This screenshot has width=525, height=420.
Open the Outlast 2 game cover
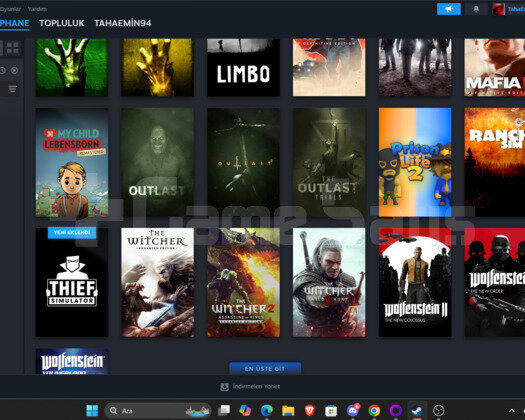pyautogui.click(x=243, y=162)
